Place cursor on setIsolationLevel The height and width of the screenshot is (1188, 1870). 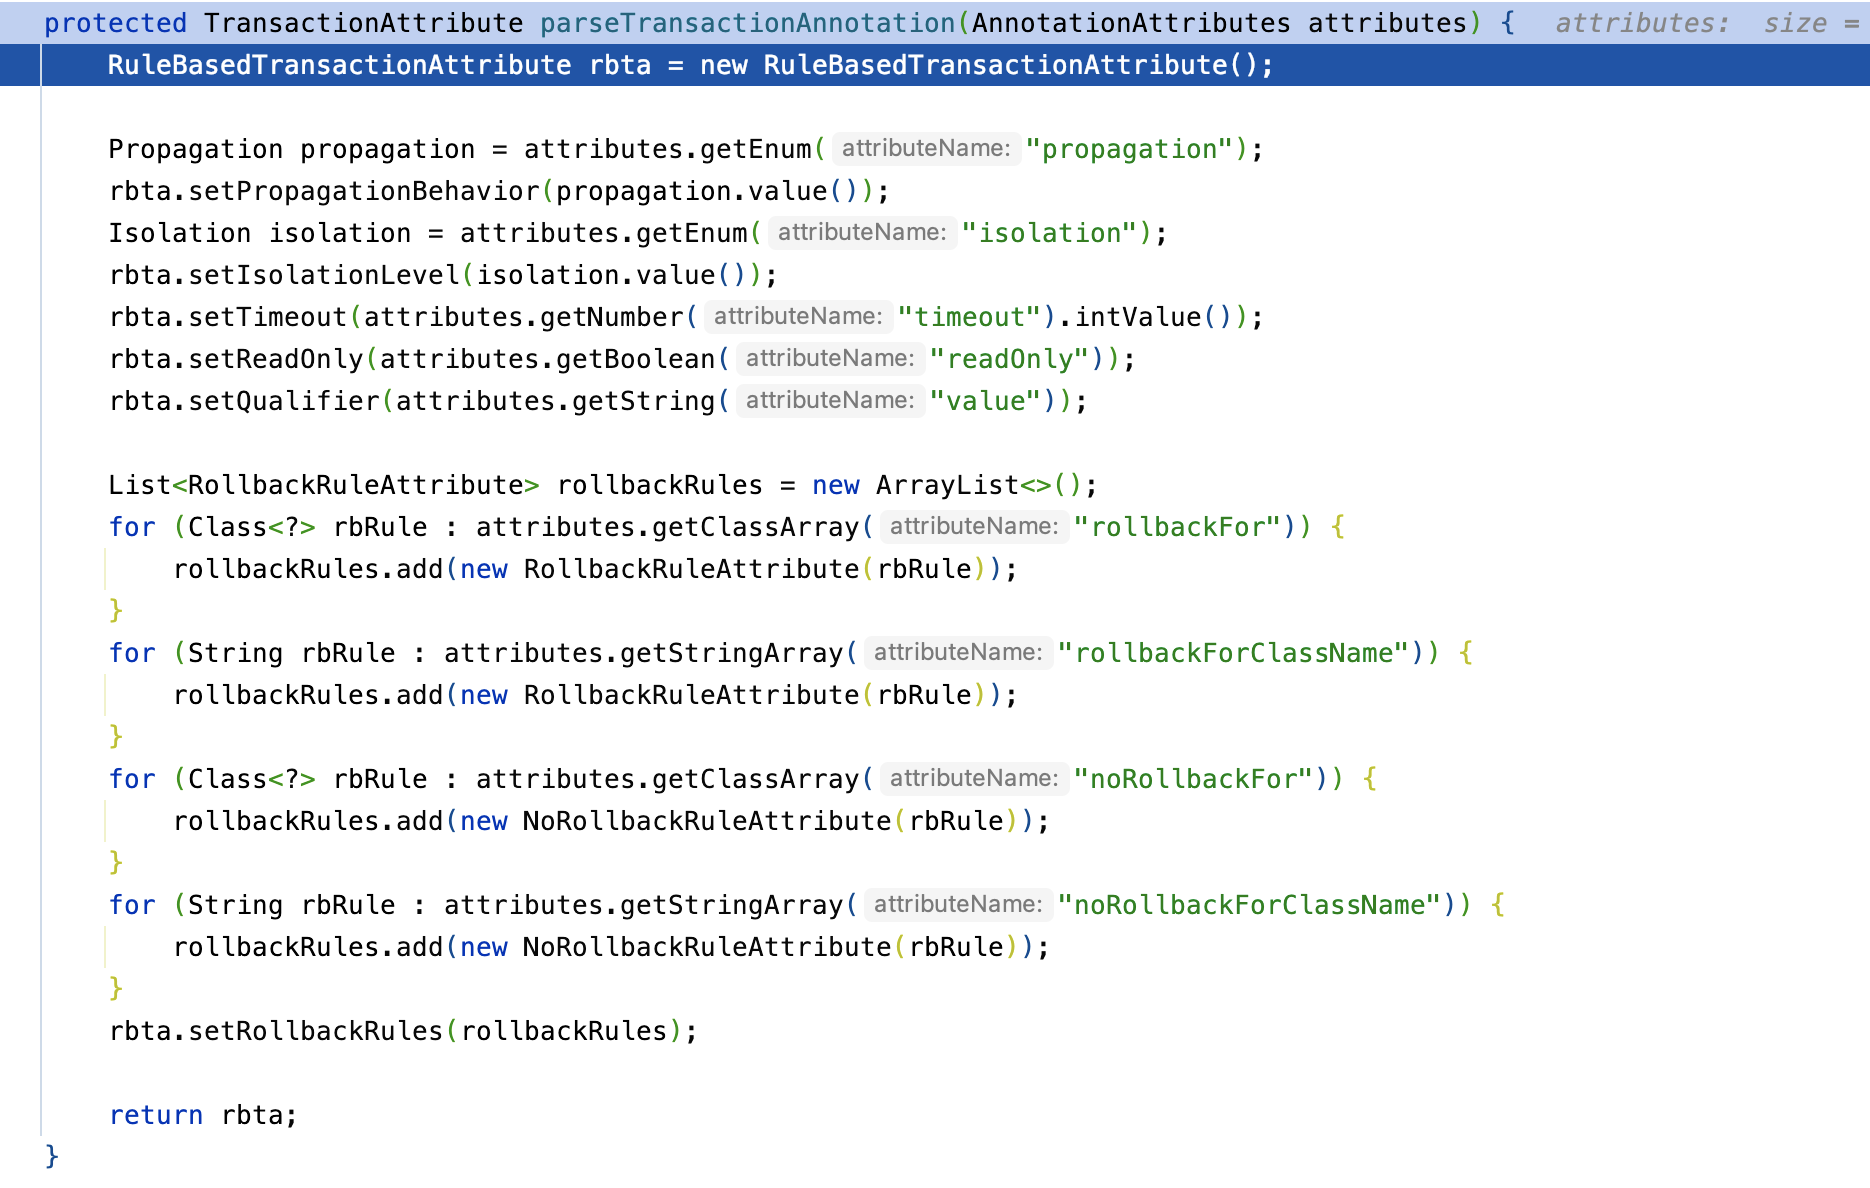click(x=324, y=275)
